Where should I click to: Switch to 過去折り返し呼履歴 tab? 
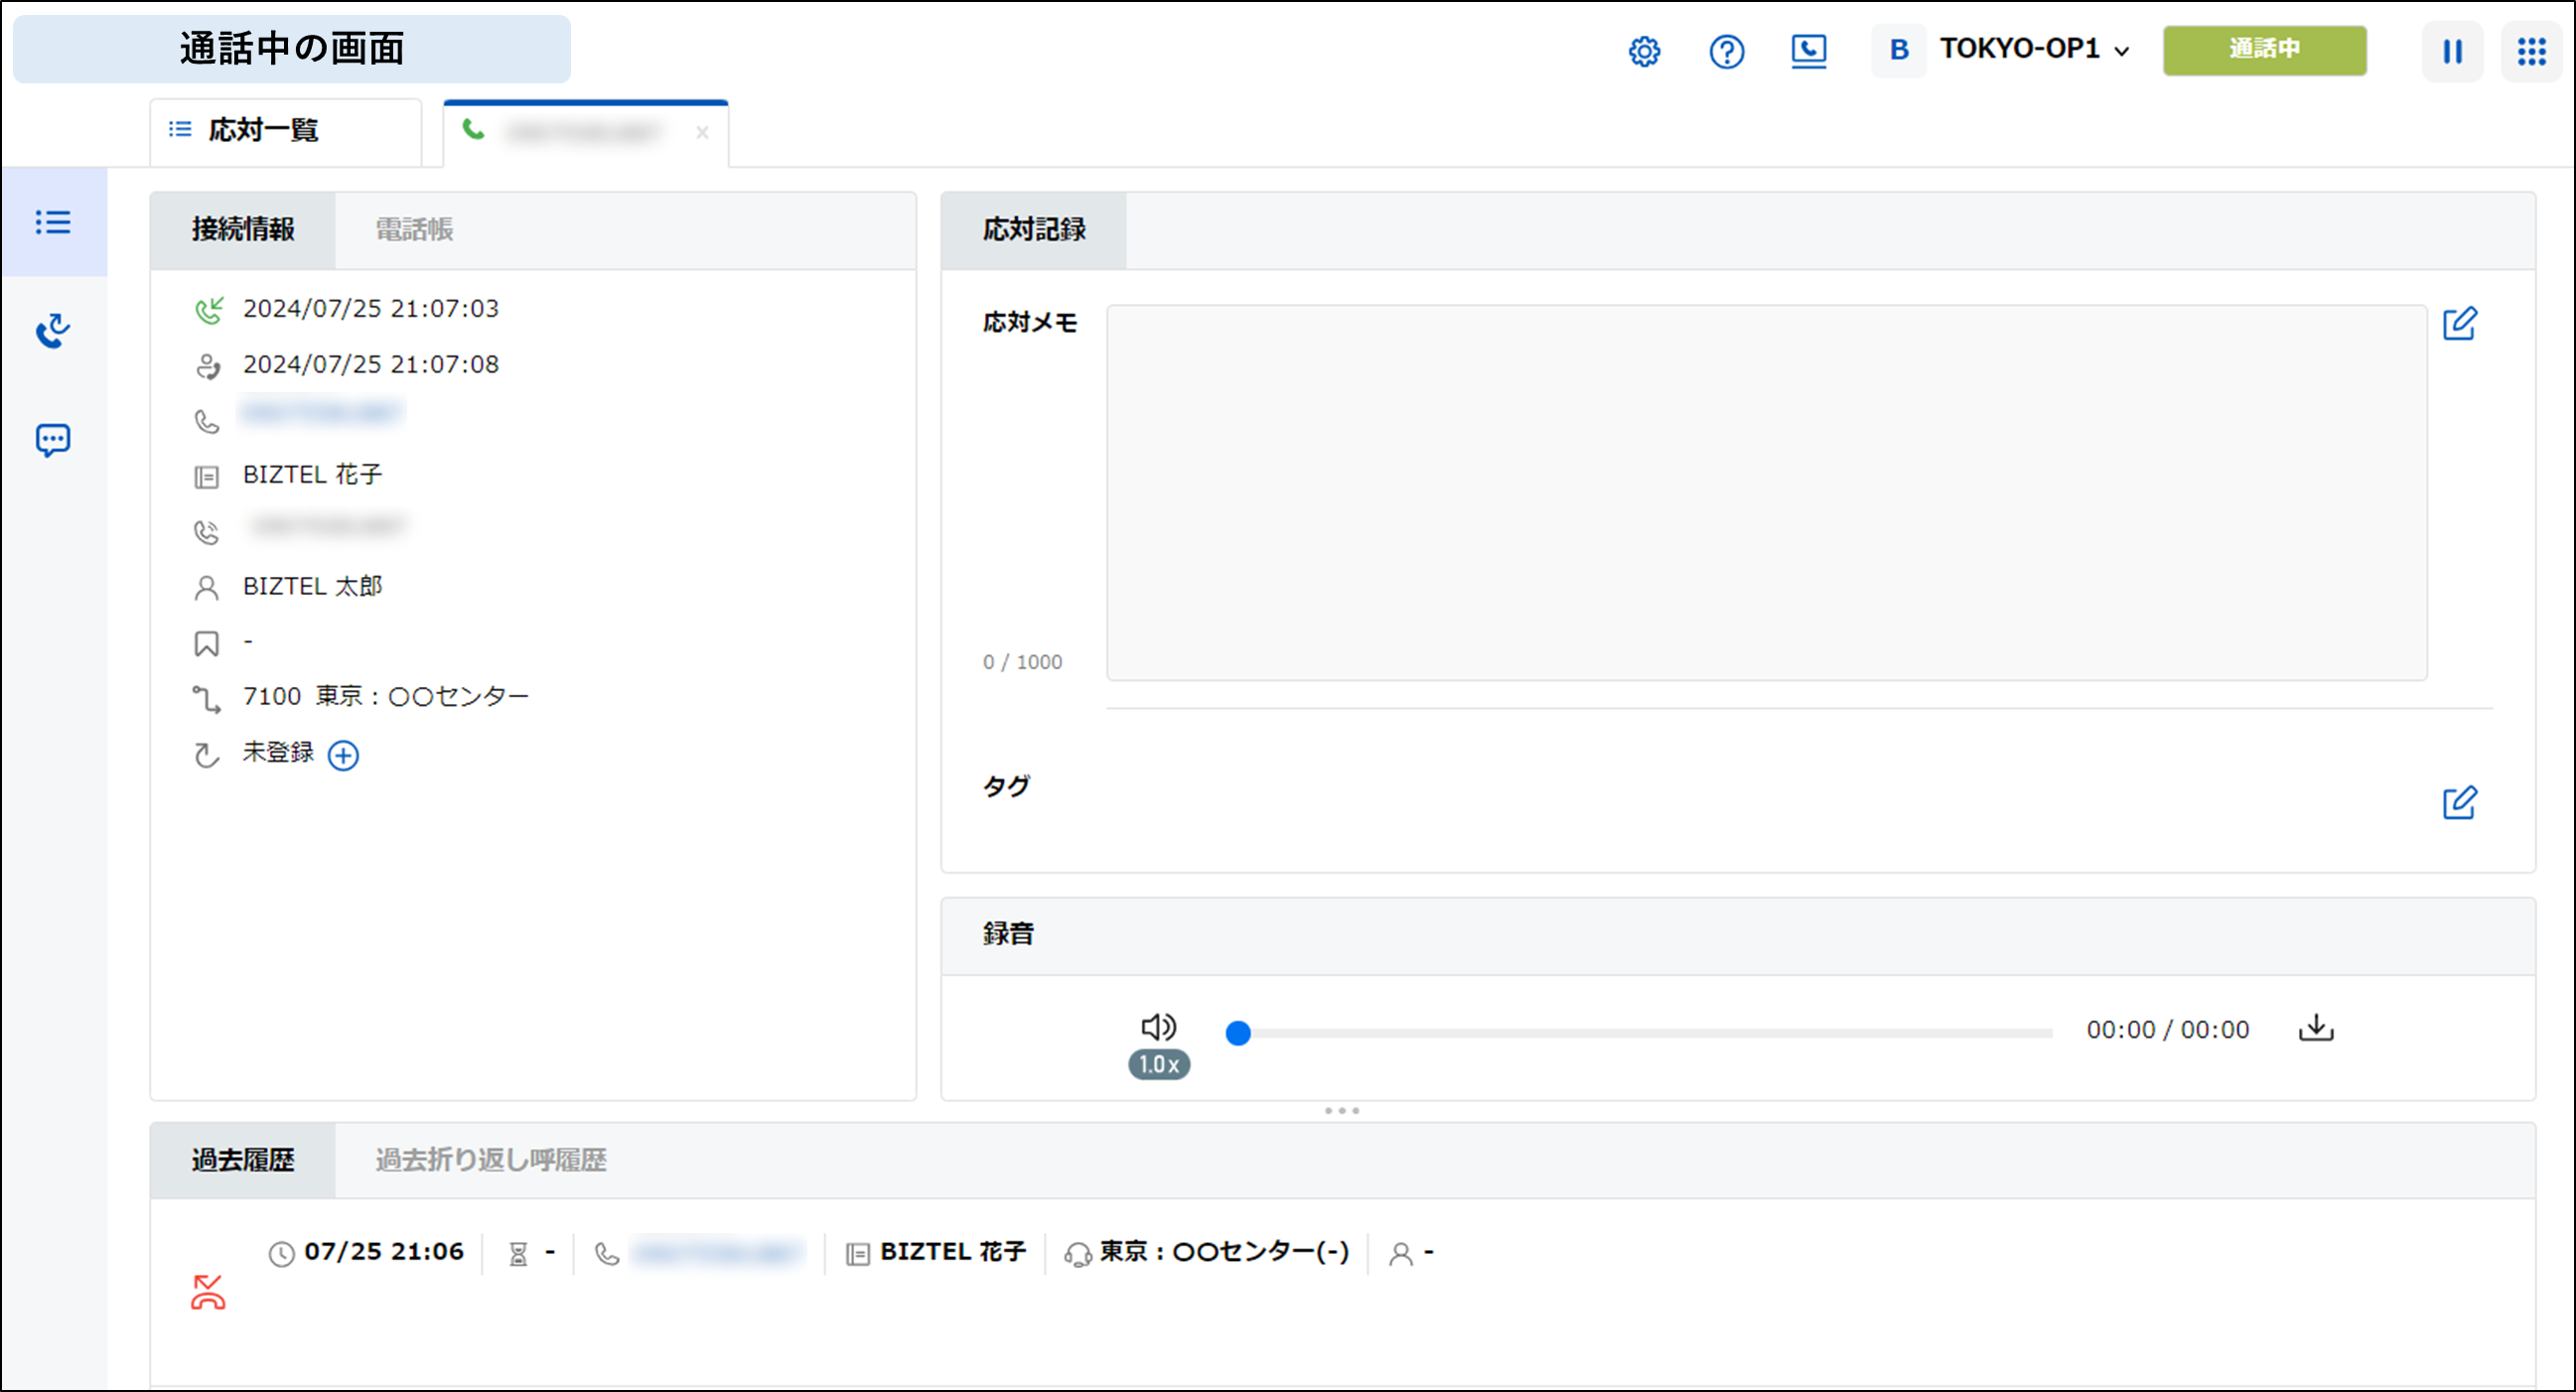tap(491, 1160)
